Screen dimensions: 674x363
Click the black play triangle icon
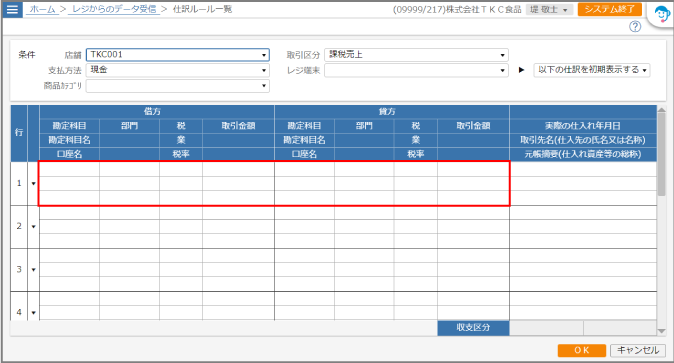(521, 70)
